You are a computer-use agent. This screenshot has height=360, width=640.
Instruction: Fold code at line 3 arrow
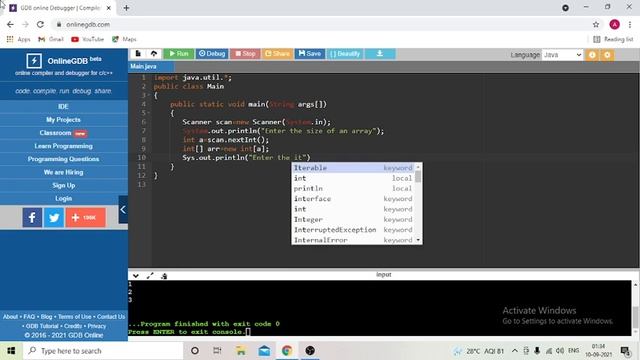149,96
